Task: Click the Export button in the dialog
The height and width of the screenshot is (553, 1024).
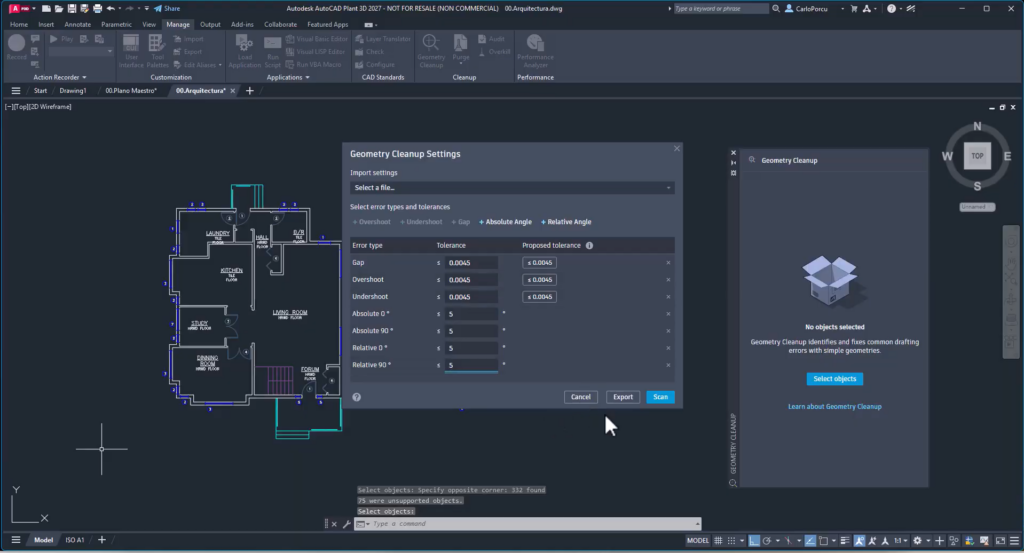Action: 622,397
